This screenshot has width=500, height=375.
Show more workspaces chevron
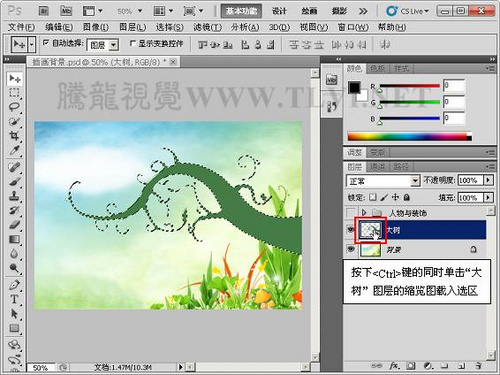pyautogui.click(x=363, y=11)
